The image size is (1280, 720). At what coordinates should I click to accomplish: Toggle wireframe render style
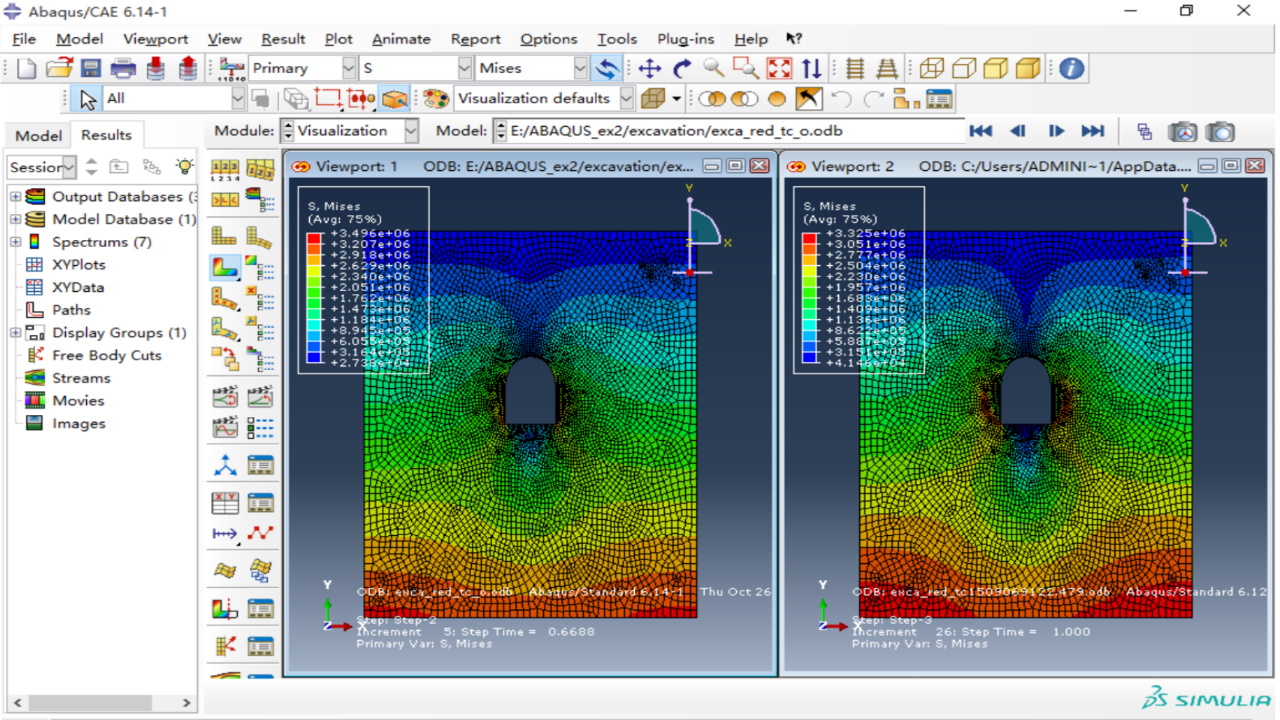pos(932,68)
